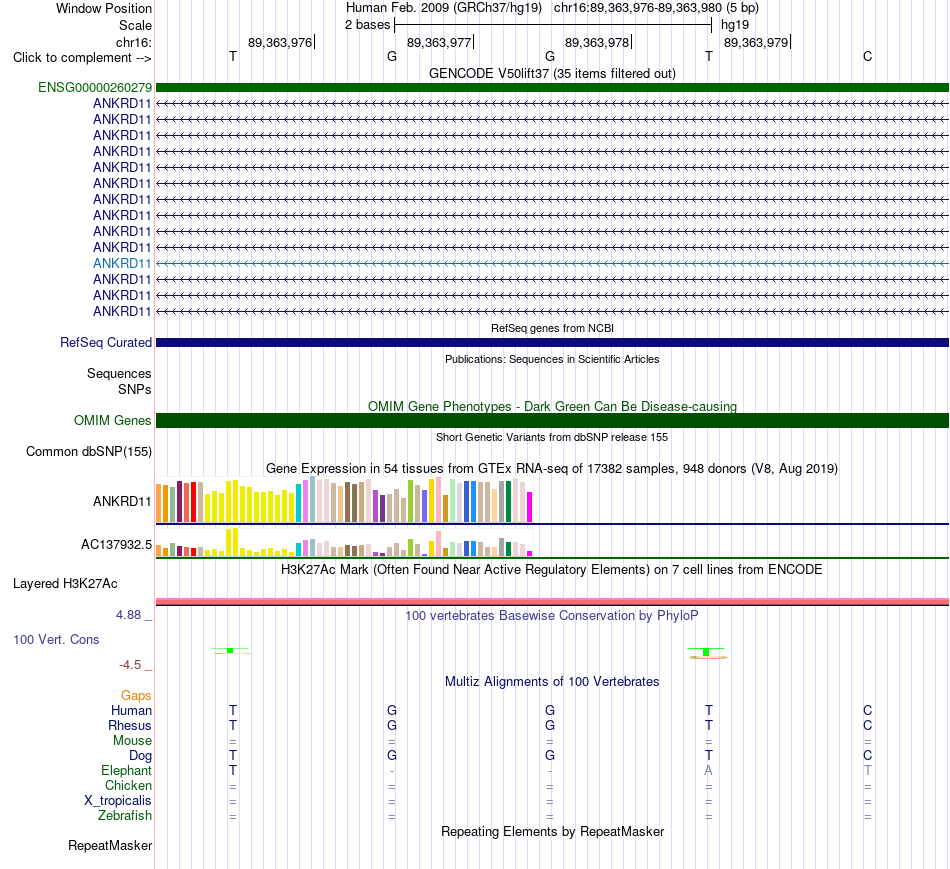Select topmost ANKRD11 transcript label below ENSG00000260279
Image resolution: width=950 pixels, height=869 pixels.
pyautogui.click(x=122, y=103)
